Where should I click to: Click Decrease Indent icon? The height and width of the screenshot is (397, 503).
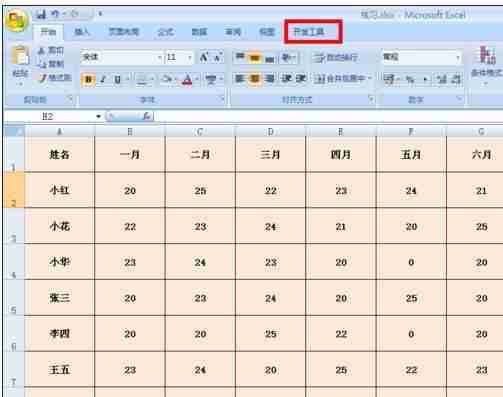coord(286,79)
